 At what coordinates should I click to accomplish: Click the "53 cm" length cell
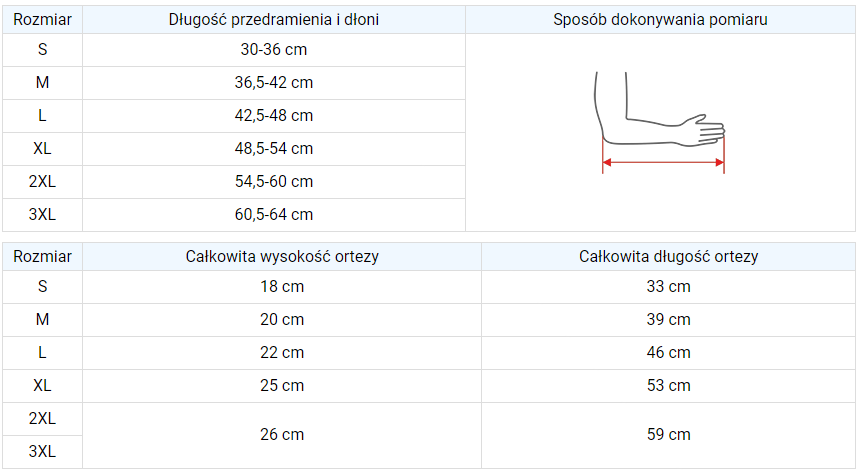[668, 386]
